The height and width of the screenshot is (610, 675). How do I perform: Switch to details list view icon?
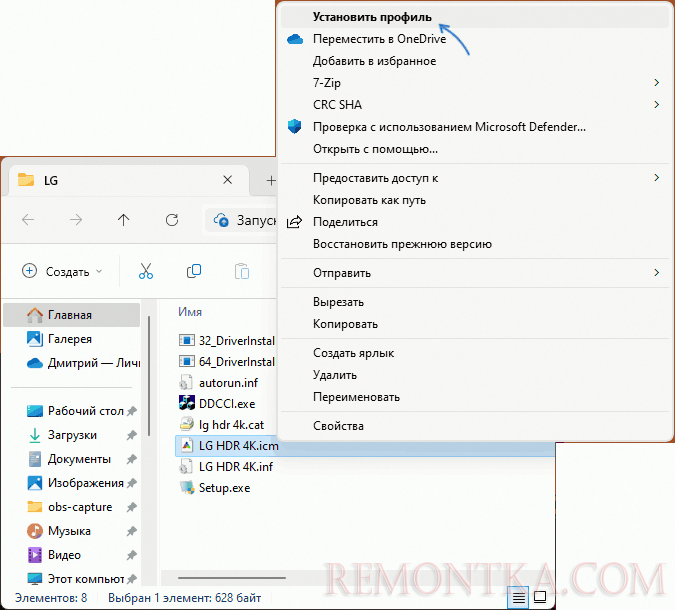tap(519, 598)
